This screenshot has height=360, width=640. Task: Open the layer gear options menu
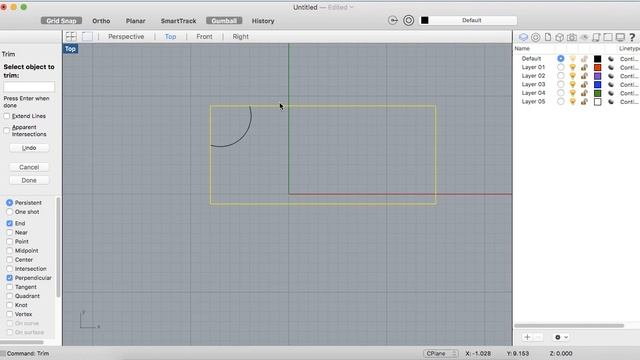coord(561,337)
